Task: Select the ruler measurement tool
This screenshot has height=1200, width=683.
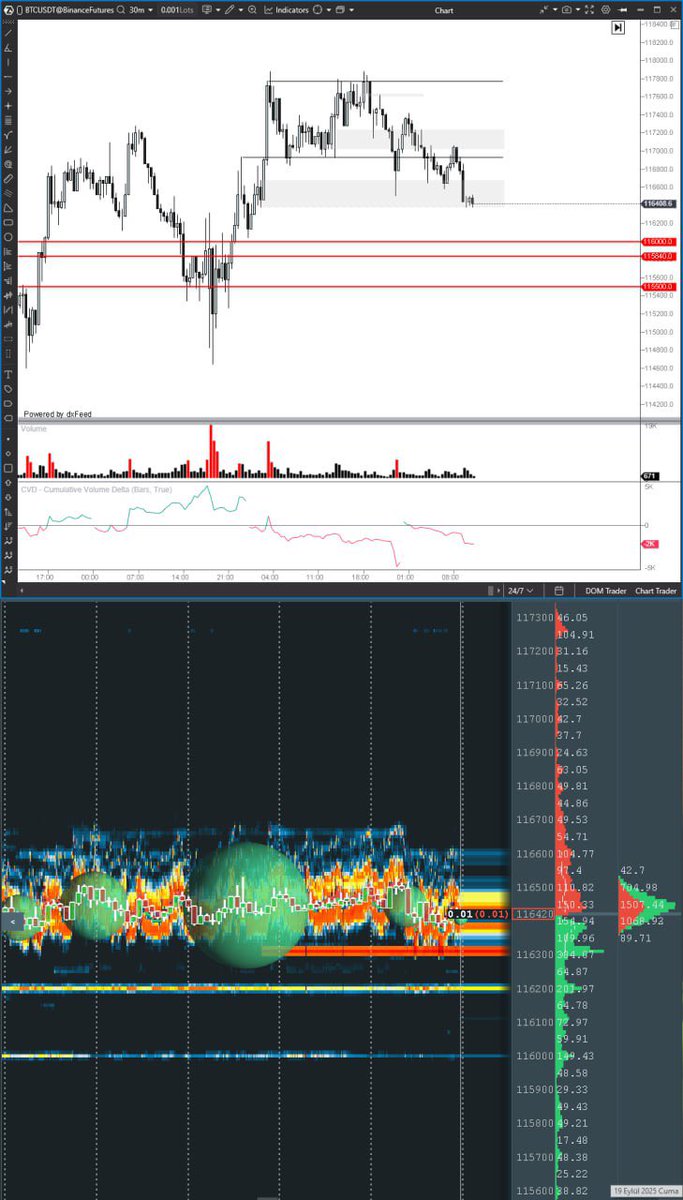Action: tap(9, 178)
